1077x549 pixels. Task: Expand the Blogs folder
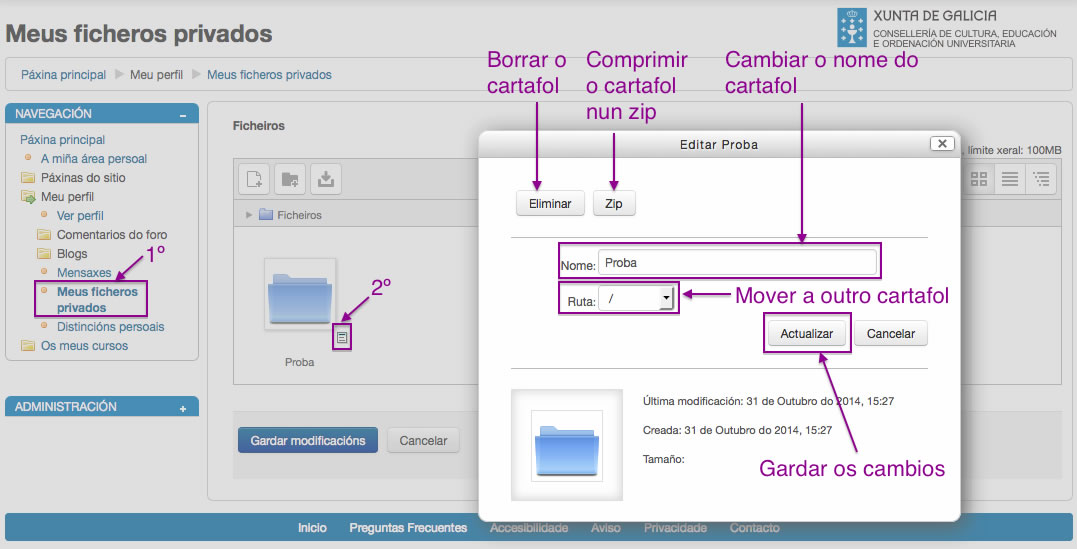72,254
